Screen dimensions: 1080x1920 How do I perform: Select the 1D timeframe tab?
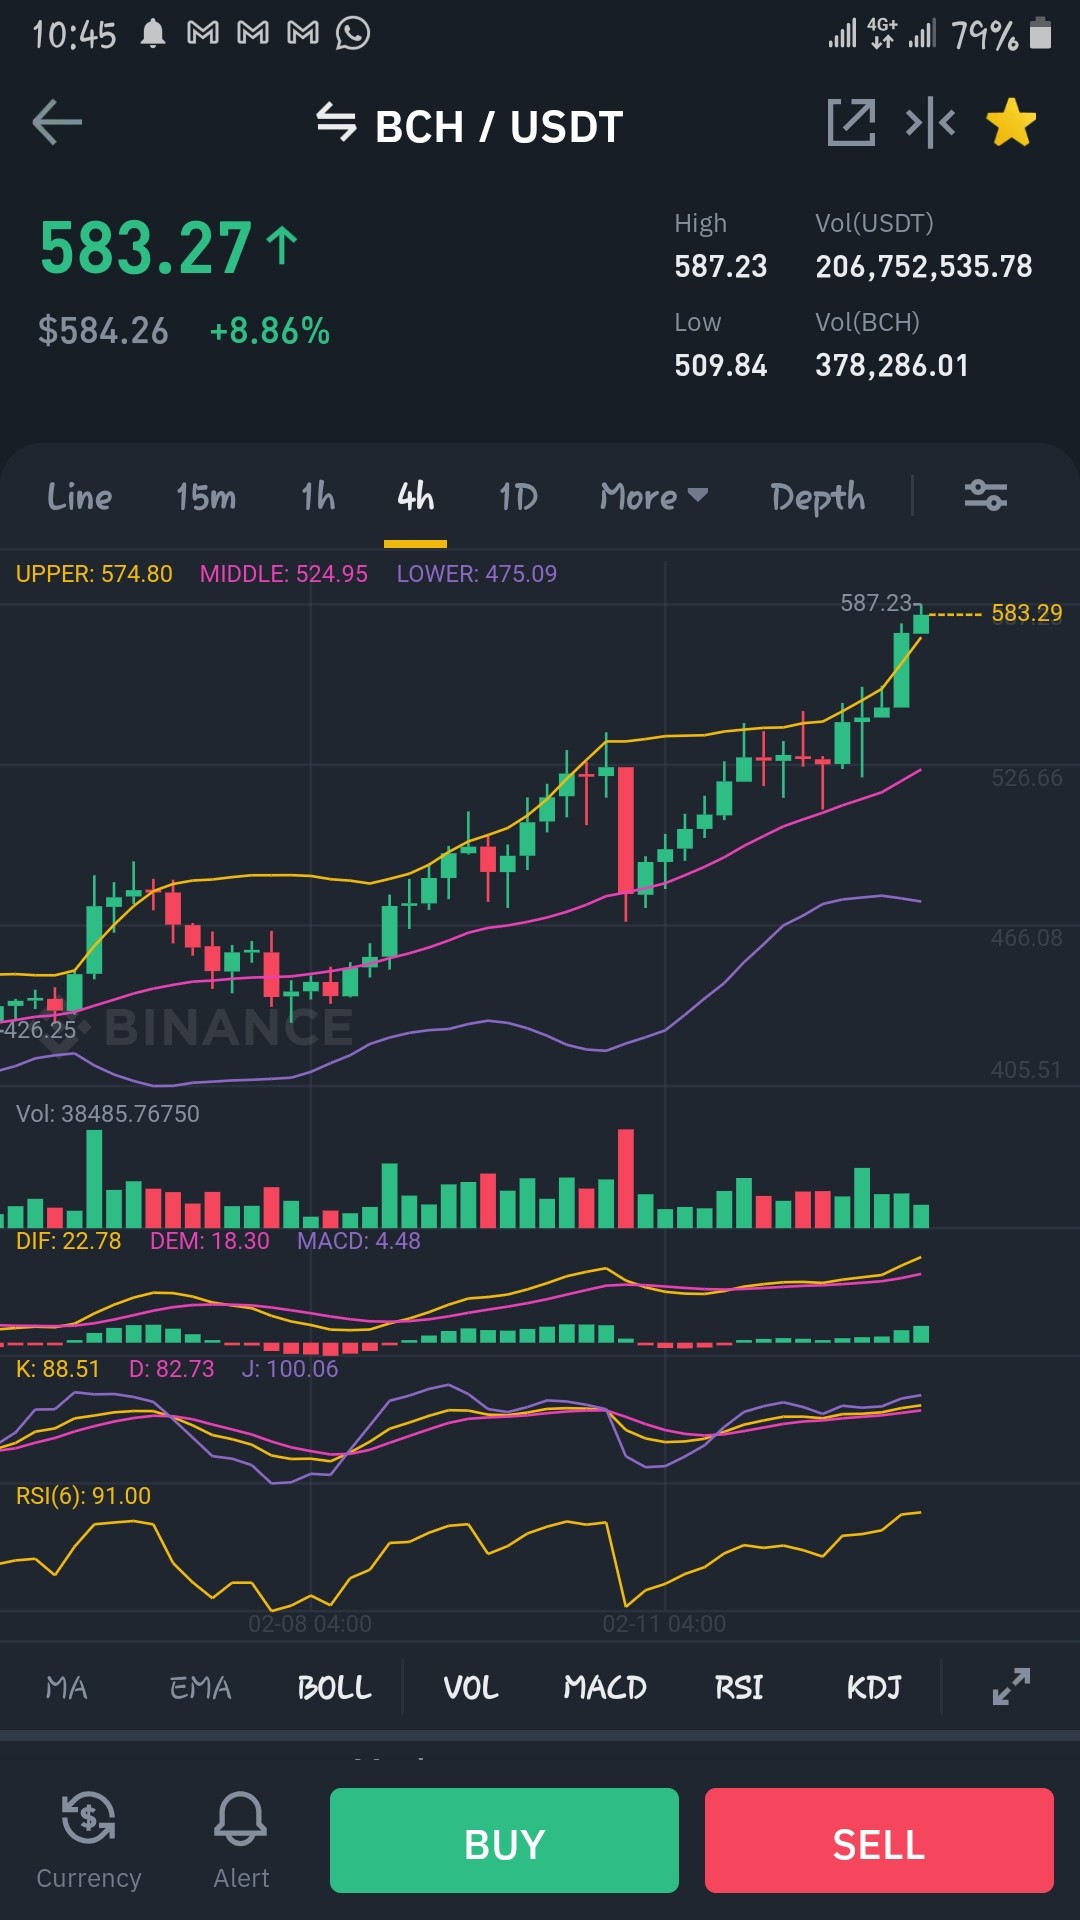518,496
